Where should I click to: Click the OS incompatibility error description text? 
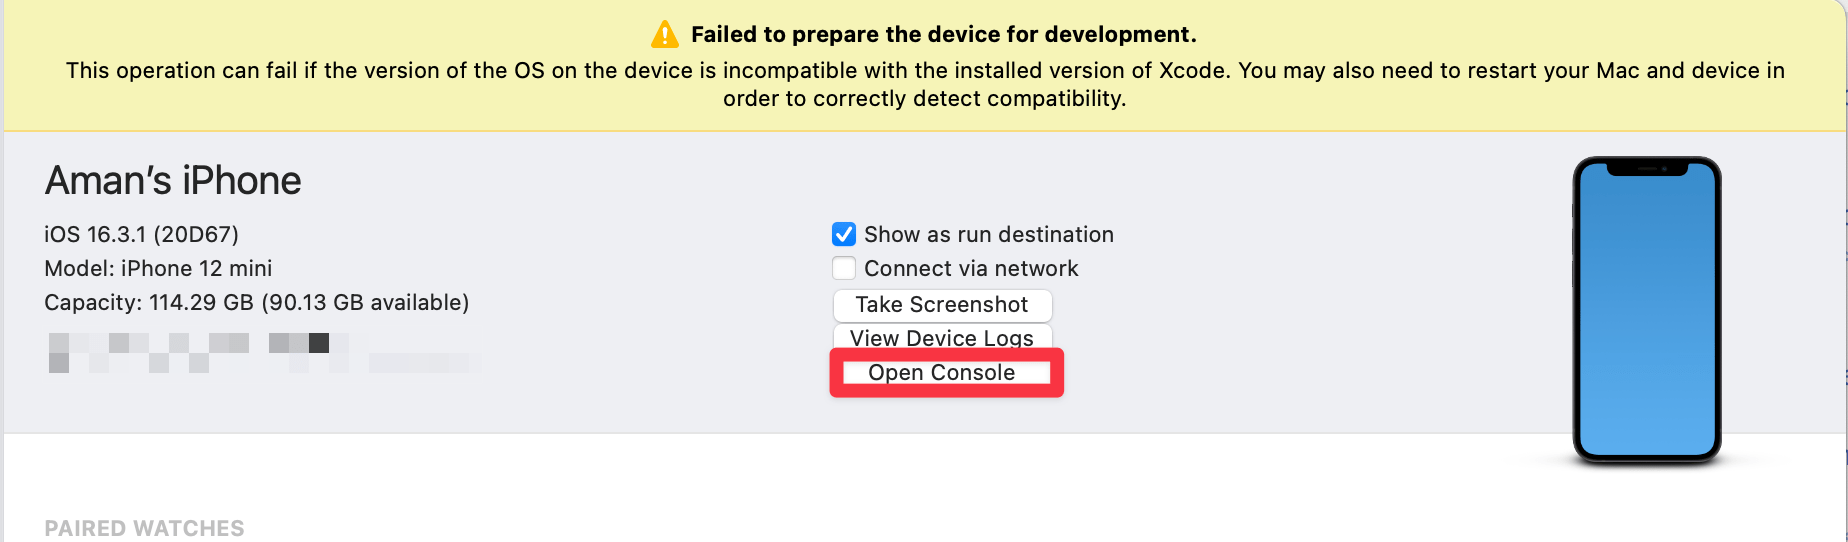click(x=925, y=84)
